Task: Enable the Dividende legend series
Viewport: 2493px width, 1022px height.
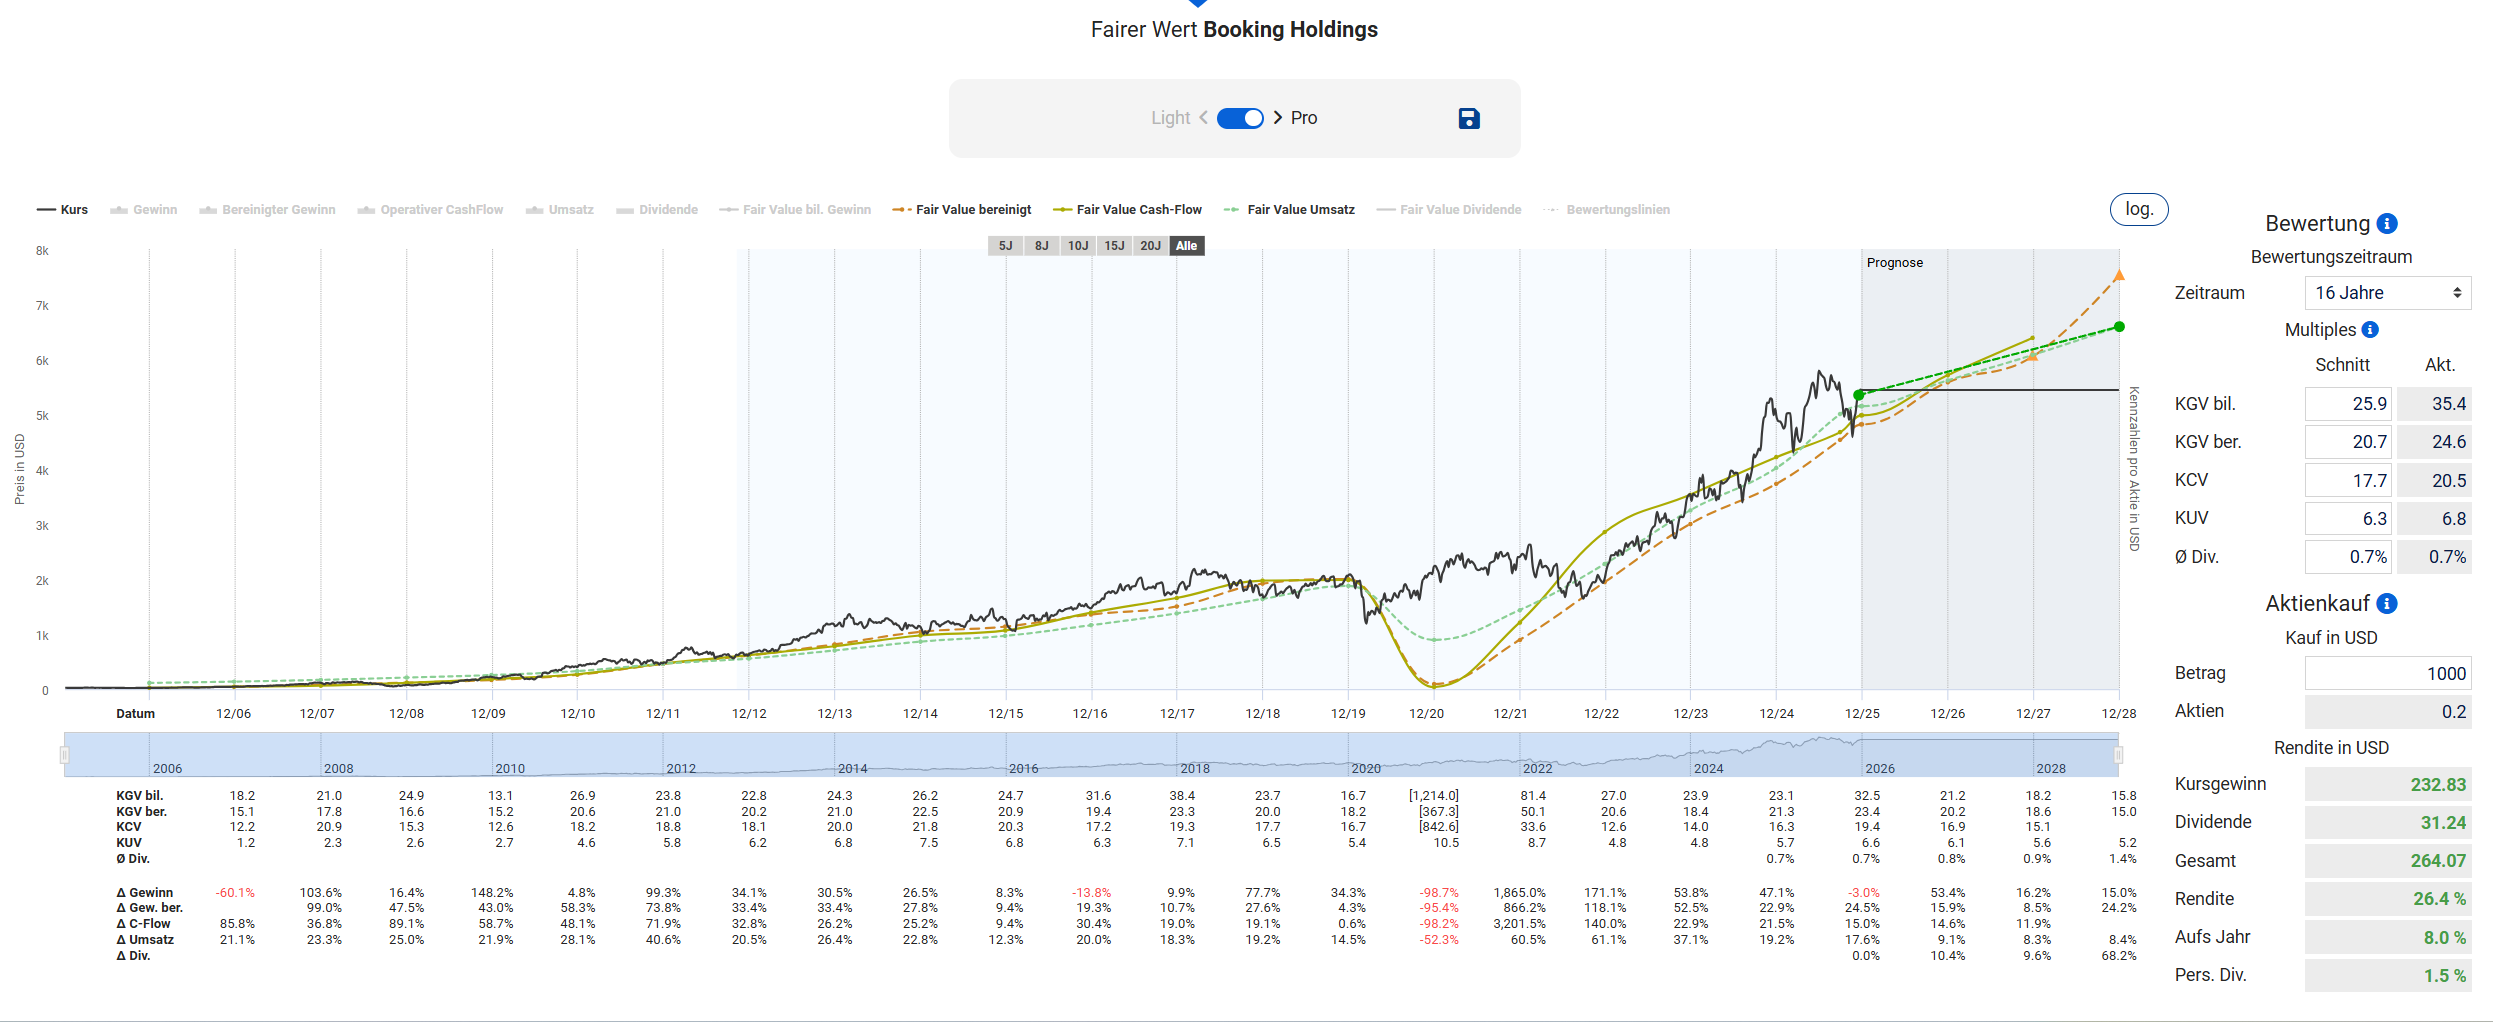Action: click(657, 210)
